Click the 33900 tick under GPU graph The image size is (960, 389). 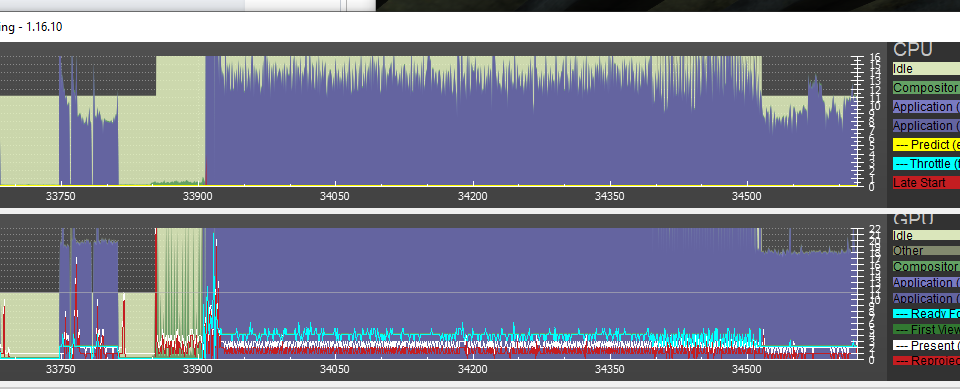point(198,369)
